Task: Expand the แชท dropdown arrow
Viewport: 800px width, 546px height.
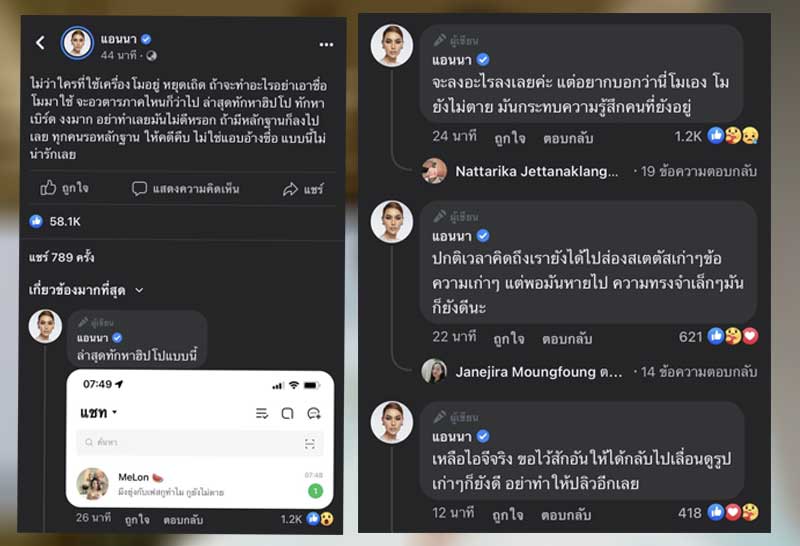Action: tap(114, 413)
